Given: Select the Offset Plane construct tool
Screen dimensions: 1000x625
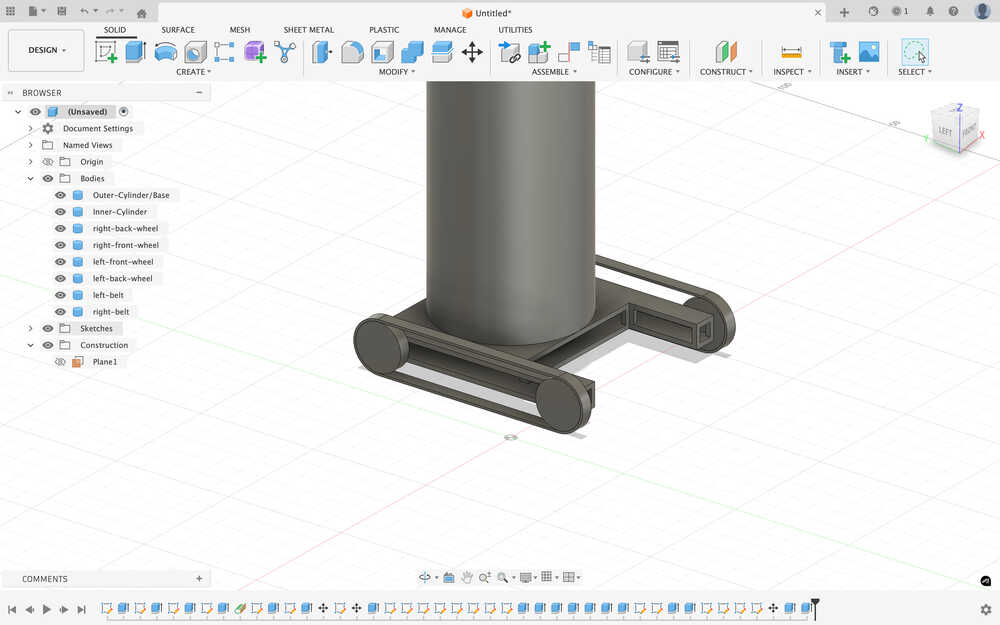Looking at the screenshot, I should point(726,52).
